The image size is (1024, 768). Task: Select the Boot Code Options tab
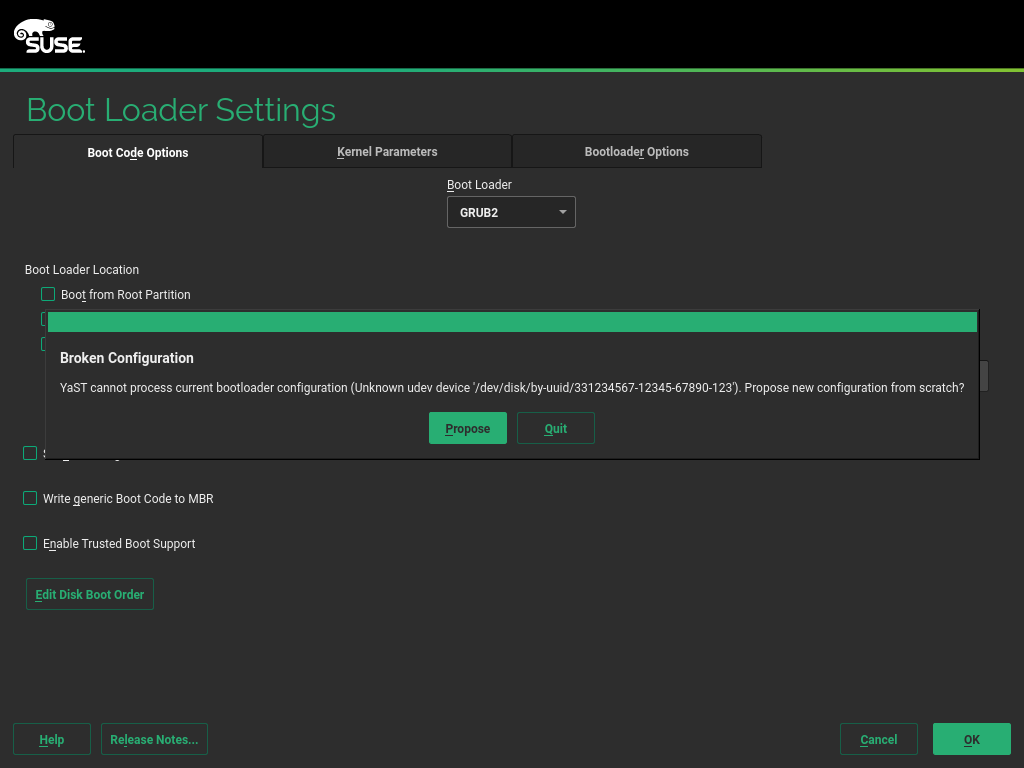point(138,152)
